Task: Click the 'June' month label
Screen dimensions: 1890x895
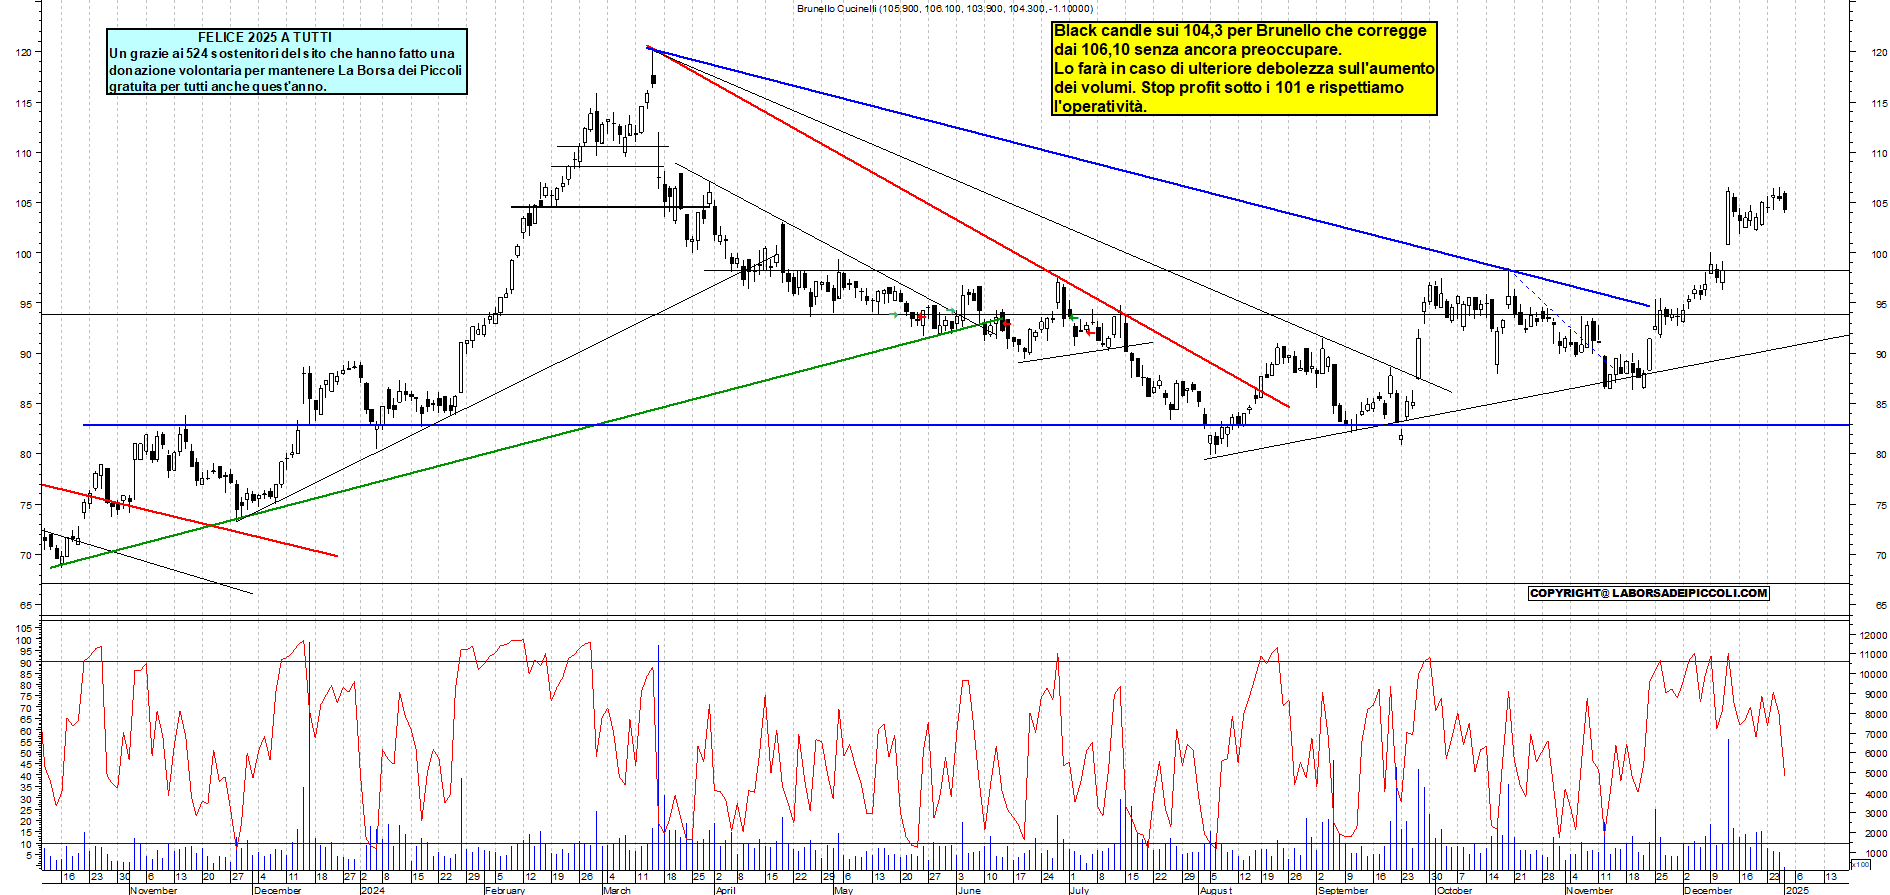Action: (969, 890)
